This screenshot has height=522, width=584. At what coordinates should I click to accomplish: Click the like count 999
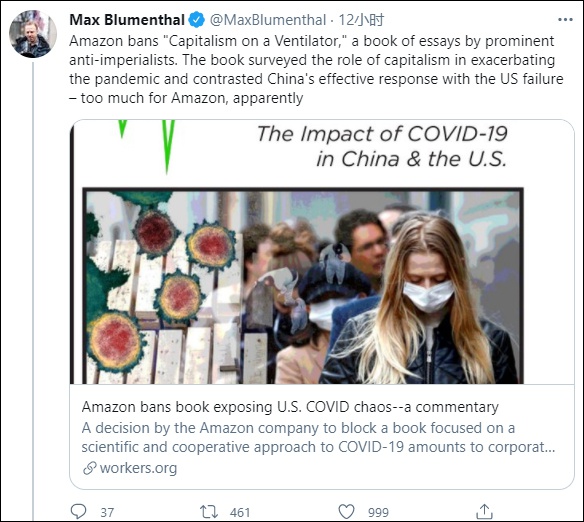coord(378,513)
